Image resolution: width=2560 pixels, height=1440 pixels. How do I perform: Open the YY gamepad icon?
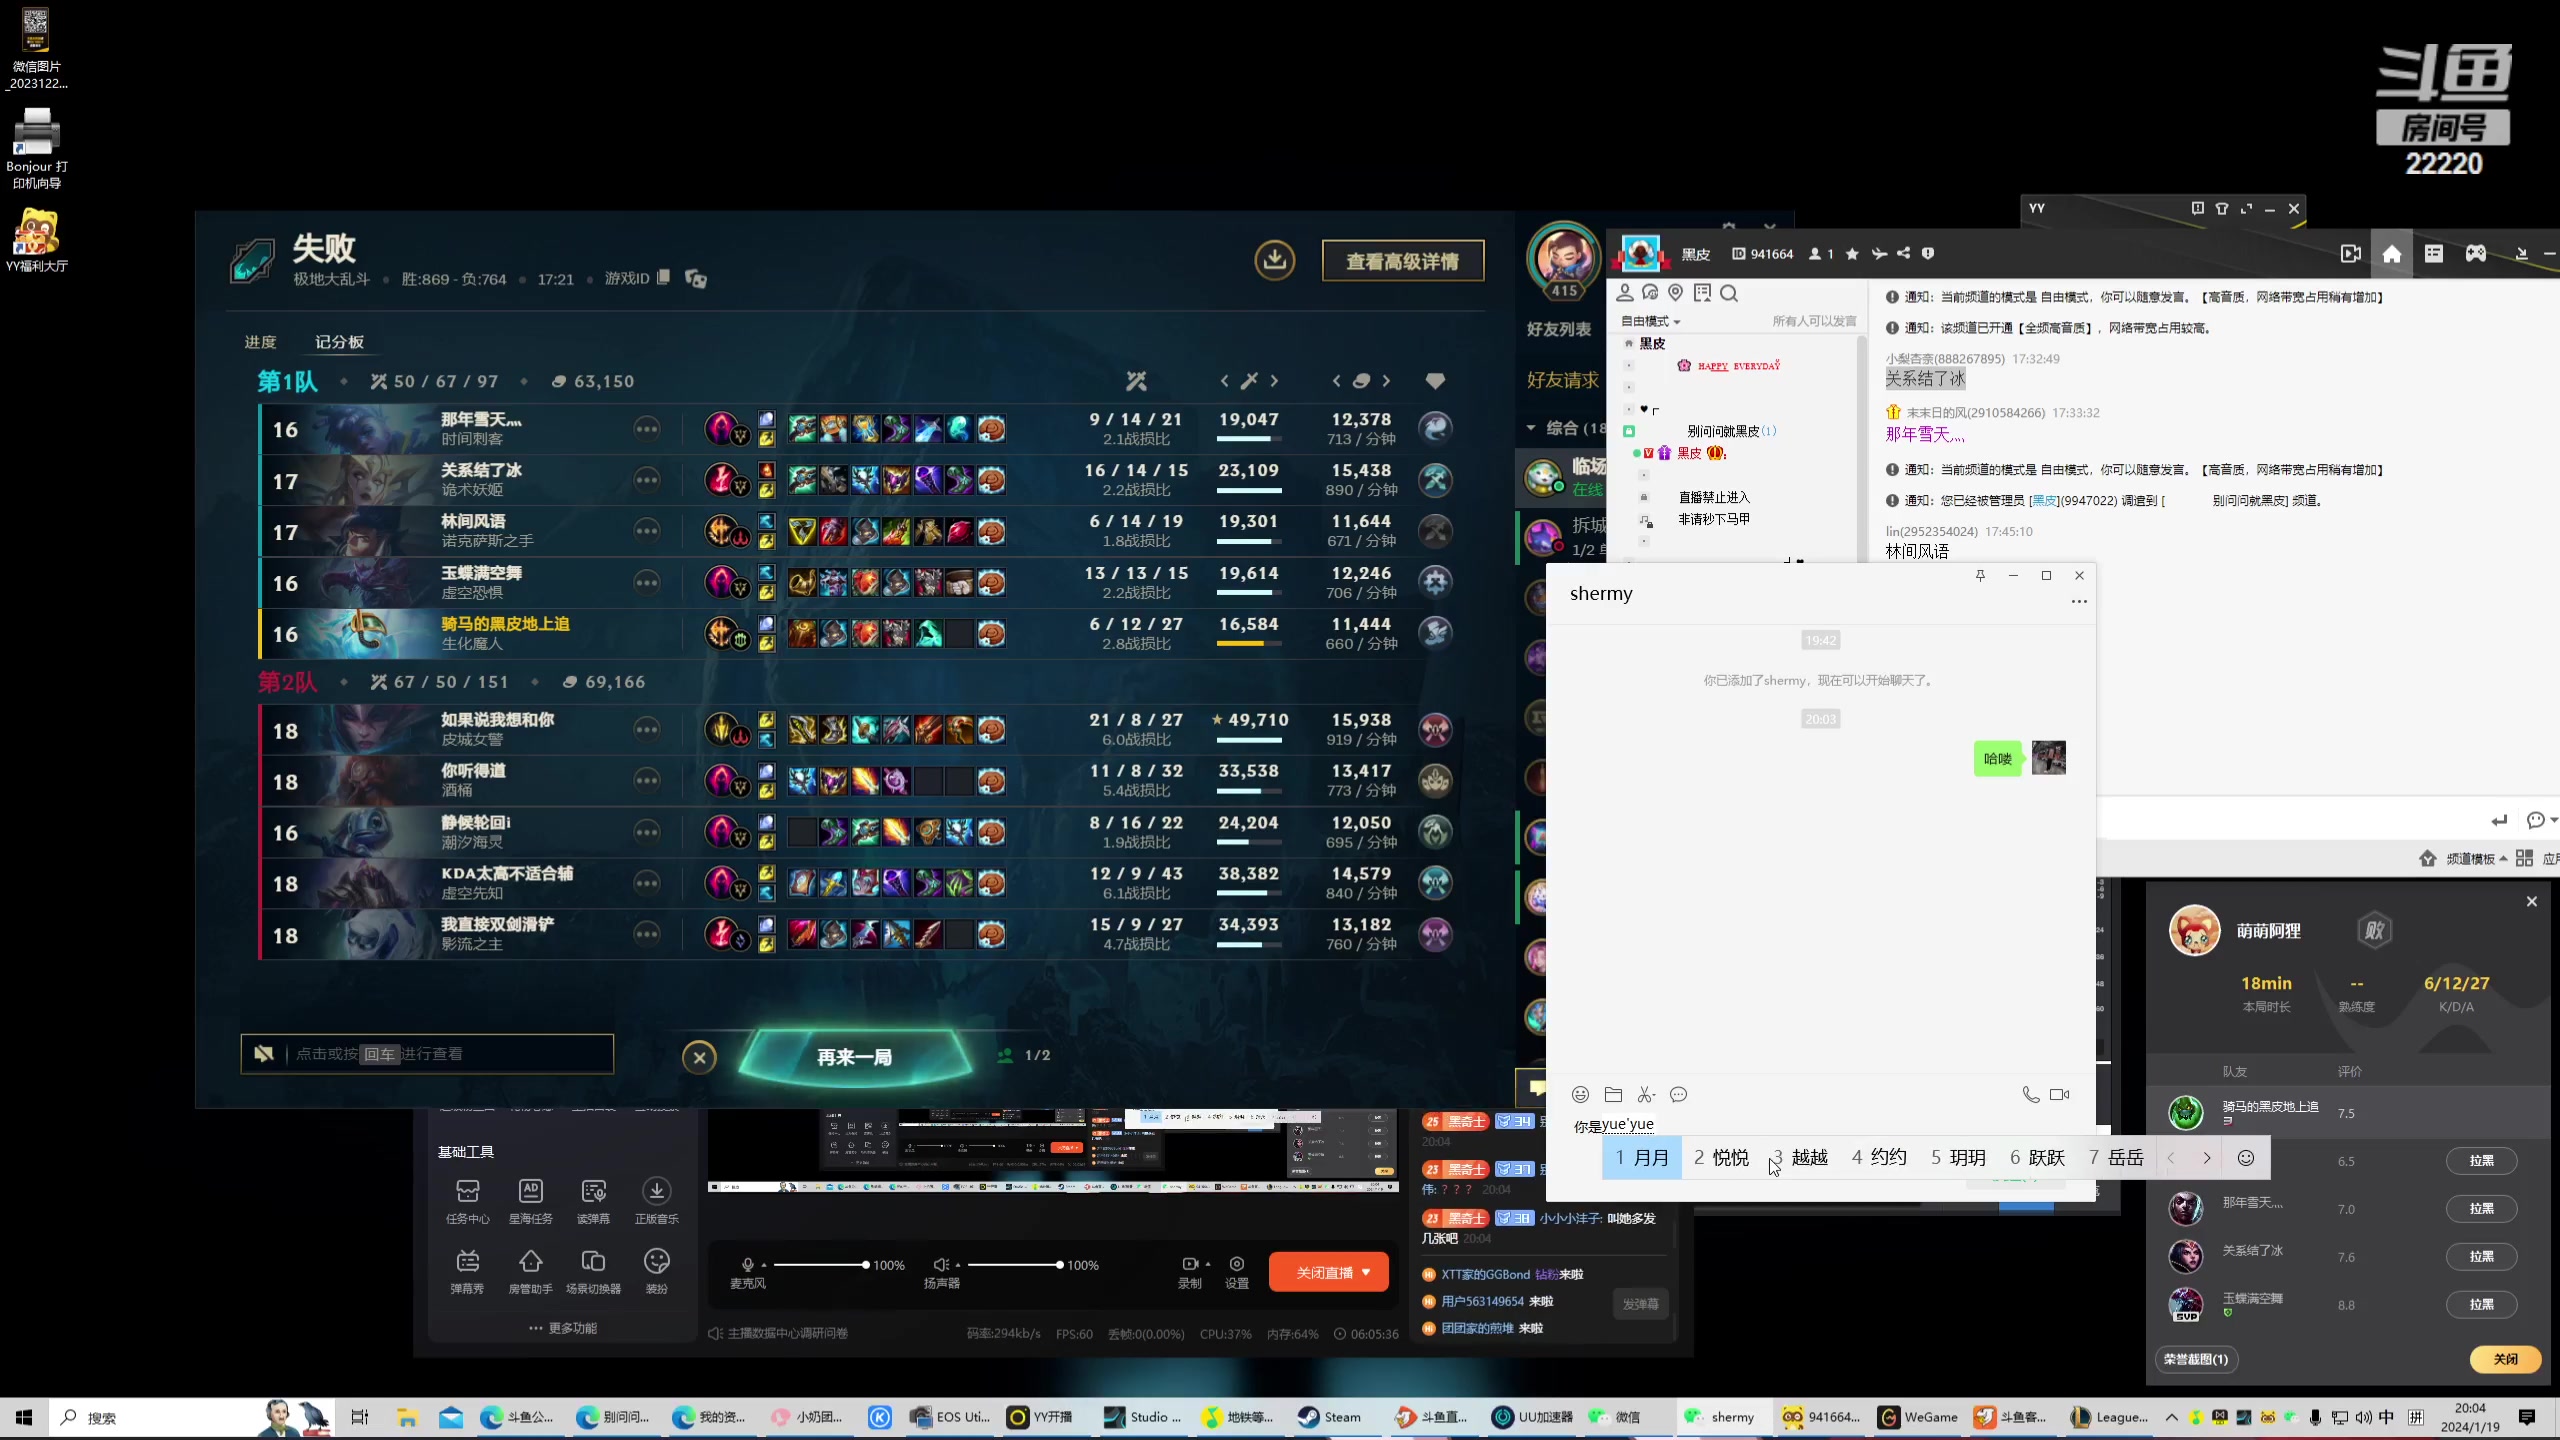(x=2475, y=253)
